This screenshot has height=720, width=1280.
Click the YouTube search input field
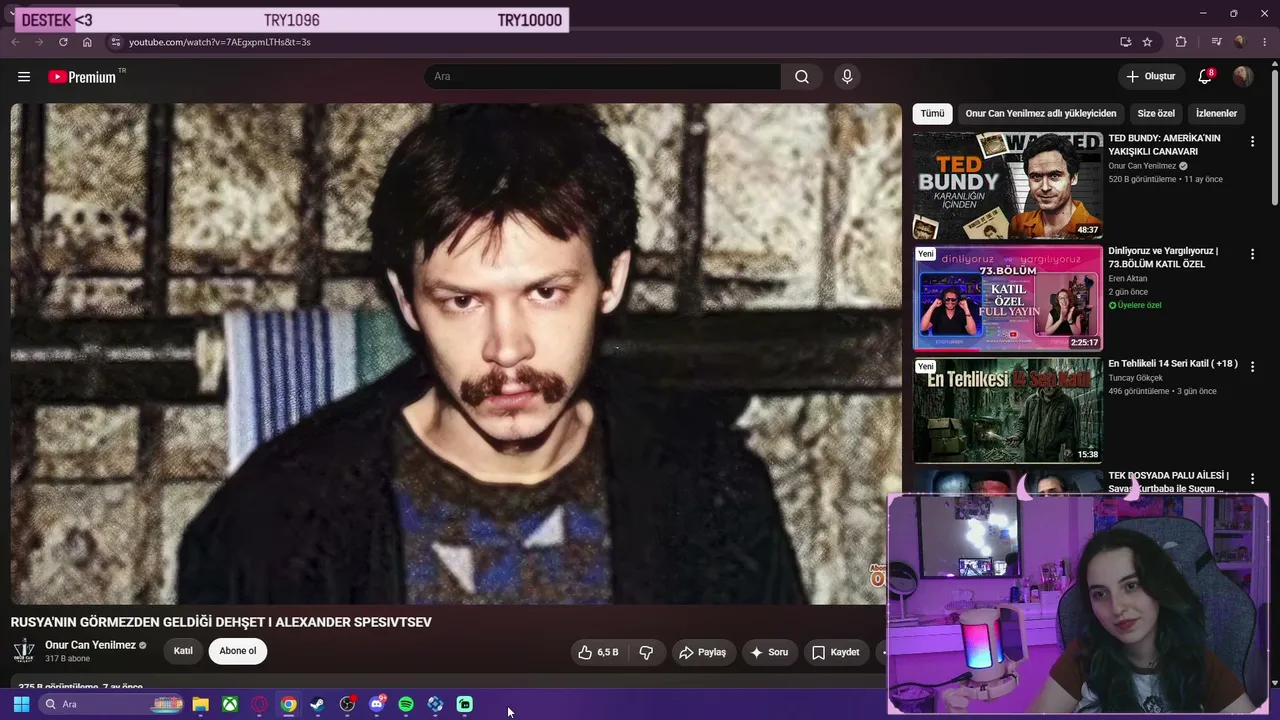603,77
